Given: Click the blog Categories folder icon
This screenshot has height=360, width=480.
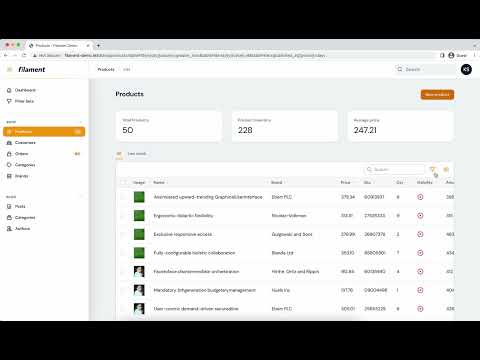Looking at the screenshot, I should tap(9, 217).
